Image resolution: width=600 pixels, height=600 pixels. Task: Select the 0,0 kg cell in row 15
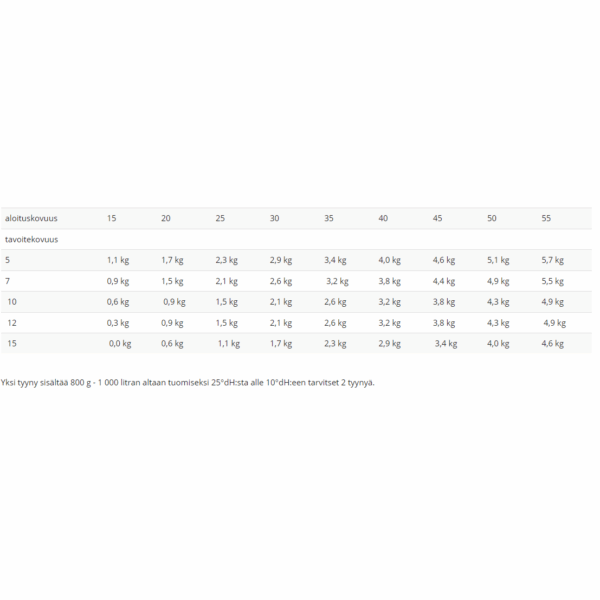coord(120,344)
